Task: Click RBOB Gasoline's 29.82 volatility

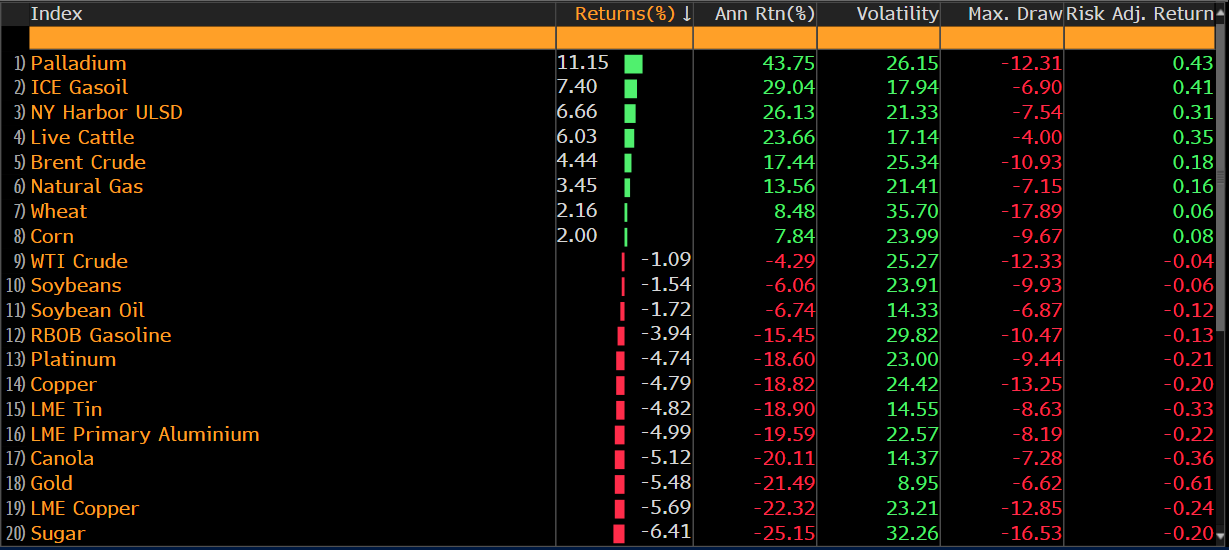Action: tap(912, 335)
